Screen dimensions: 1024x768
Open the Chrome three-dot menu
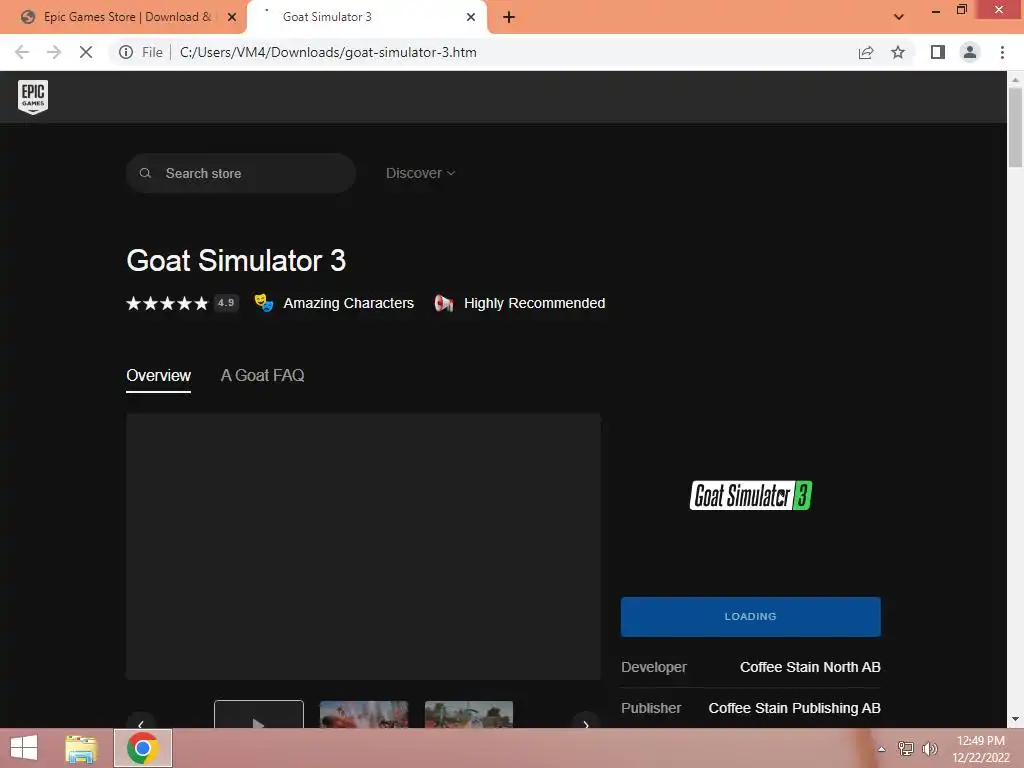(x=1002, y=52)
